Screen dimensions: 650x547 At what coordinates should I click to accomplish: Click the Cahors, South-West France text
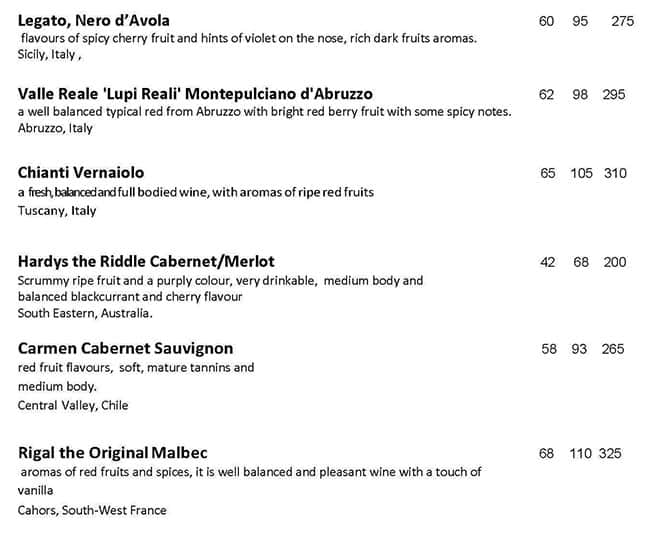92,510
